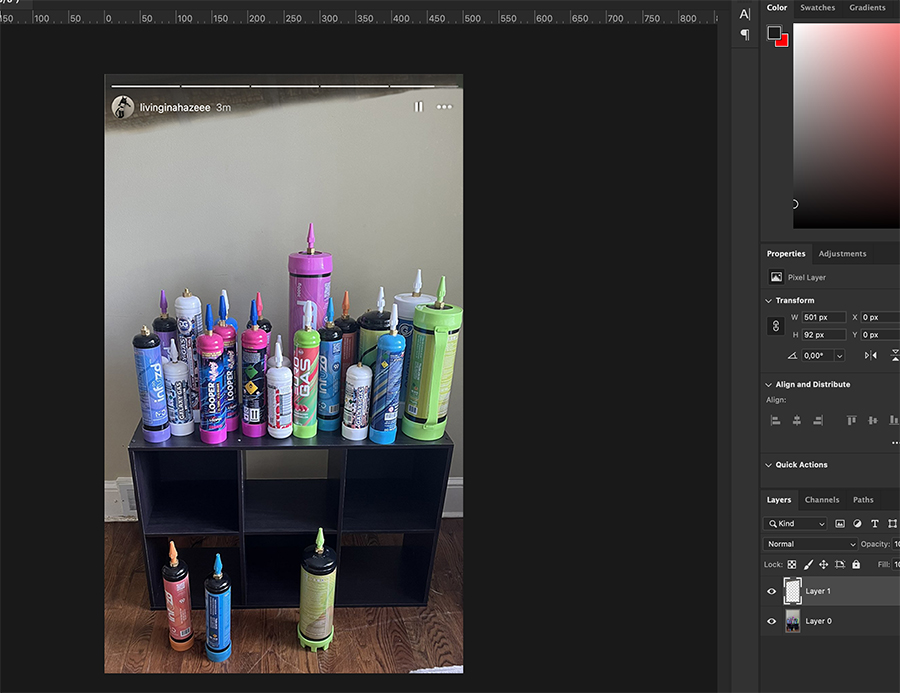Switch to the Color tab
The height and width of the screenshot is (693, 900).
tap(777, 7)
